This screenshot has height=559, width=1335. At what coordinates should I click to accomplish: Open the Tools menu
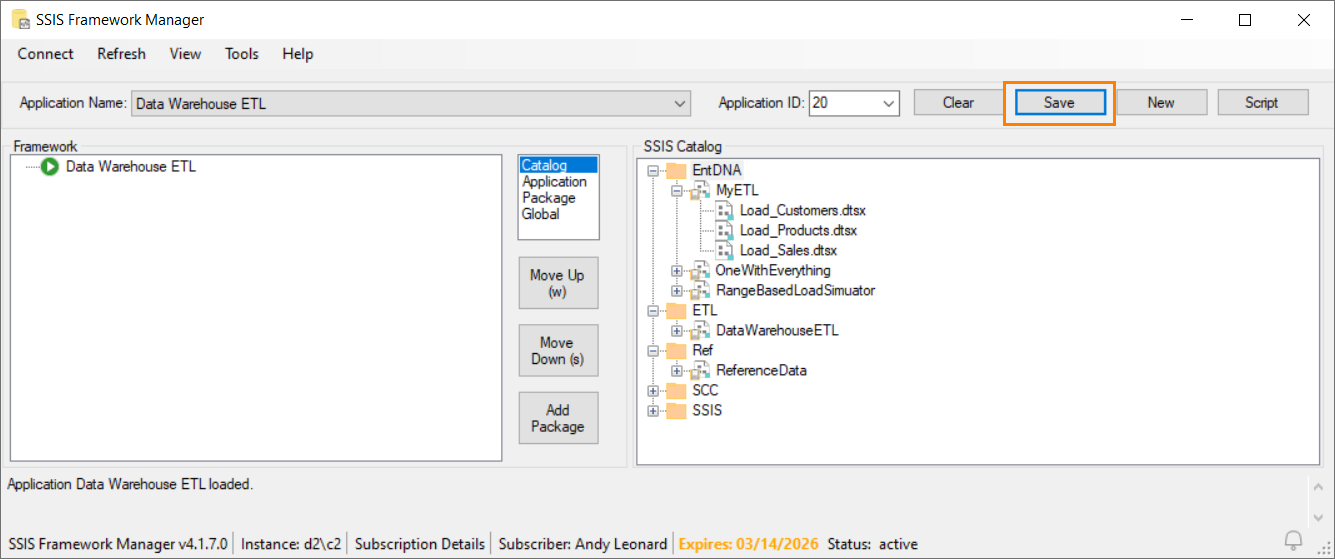241,54
